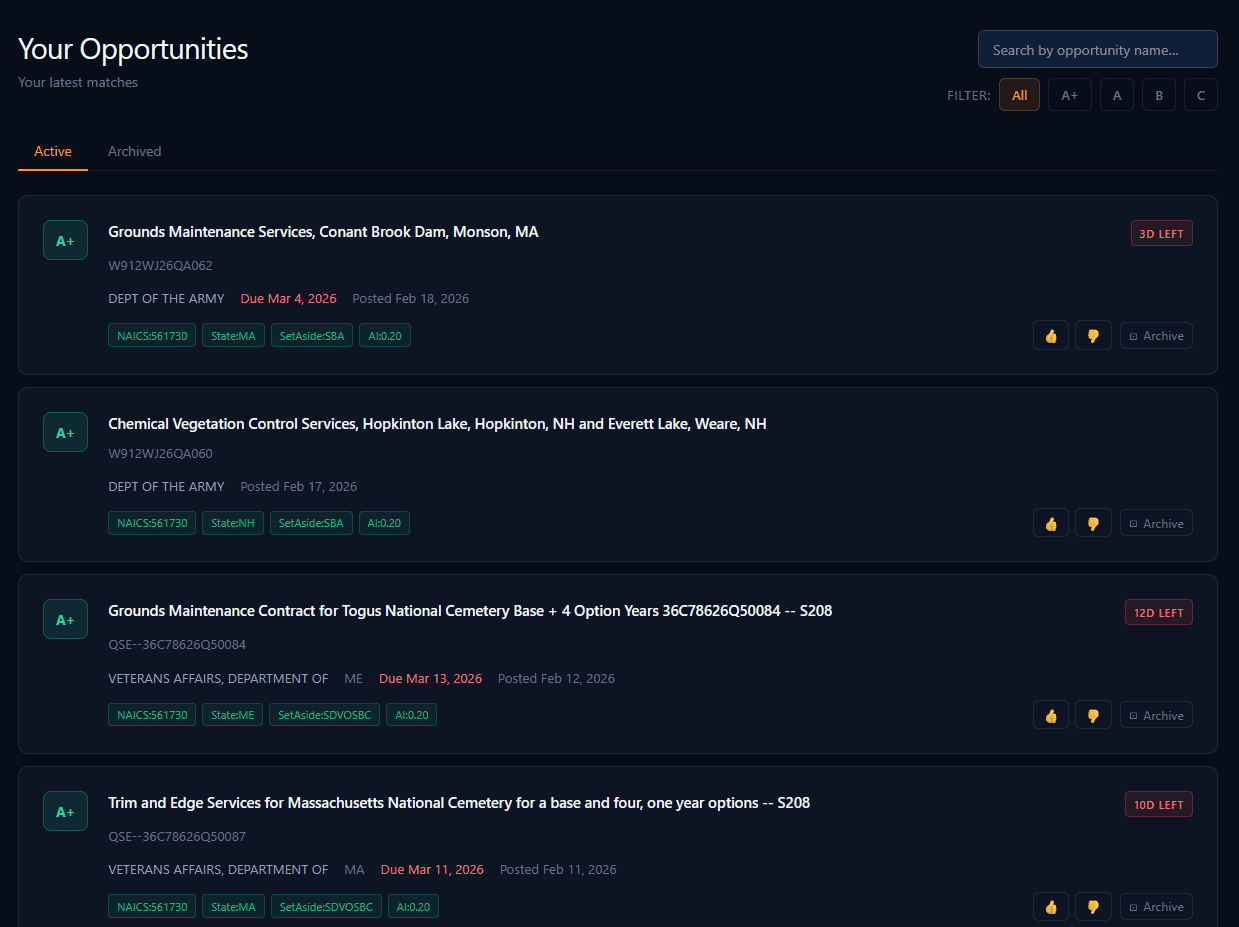This screenshot has width=1239, height=927.
Task: Thumbs down the Everett Lake chemical vegetation listing
Action: (x=1093, y=522)
